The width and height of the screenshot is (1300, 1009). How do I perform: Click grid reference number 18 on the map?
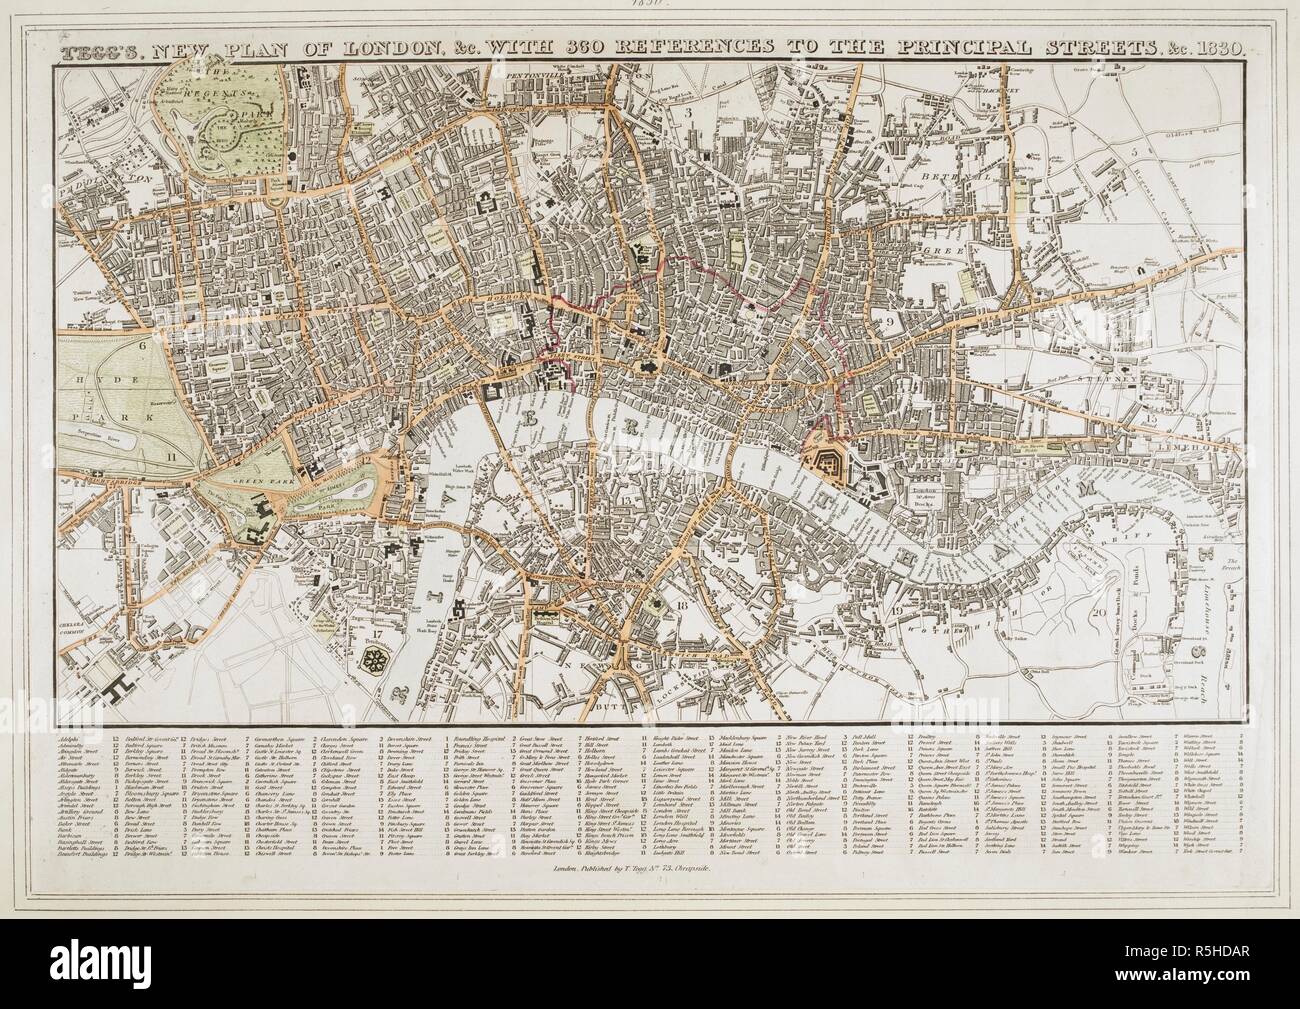(680, 606)
